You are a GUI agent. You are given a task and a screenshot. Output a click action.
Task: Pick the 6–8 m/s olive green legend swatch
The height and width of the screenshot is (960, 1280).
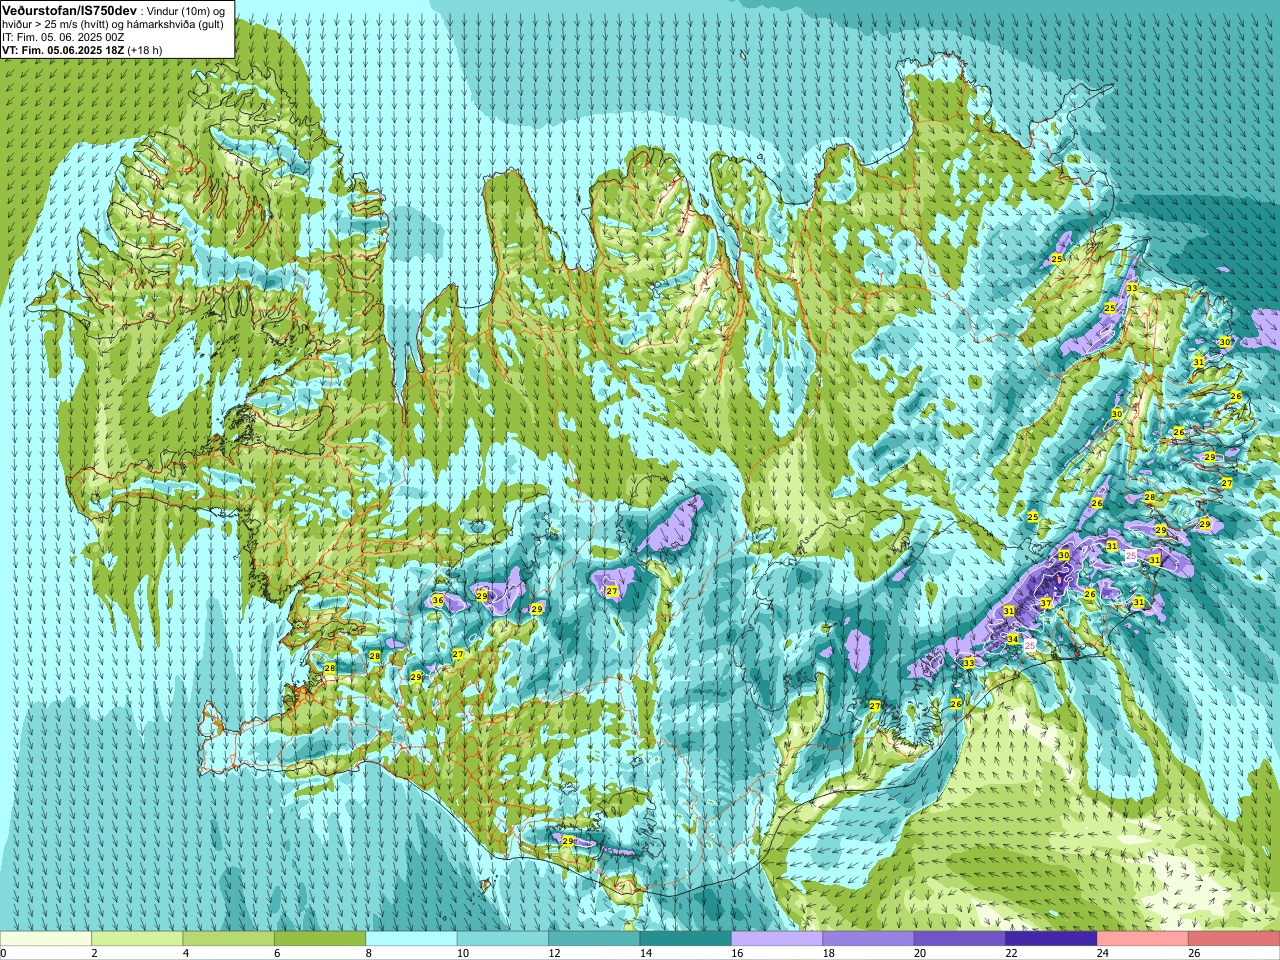pyautogui.click(x=320, y=939)
